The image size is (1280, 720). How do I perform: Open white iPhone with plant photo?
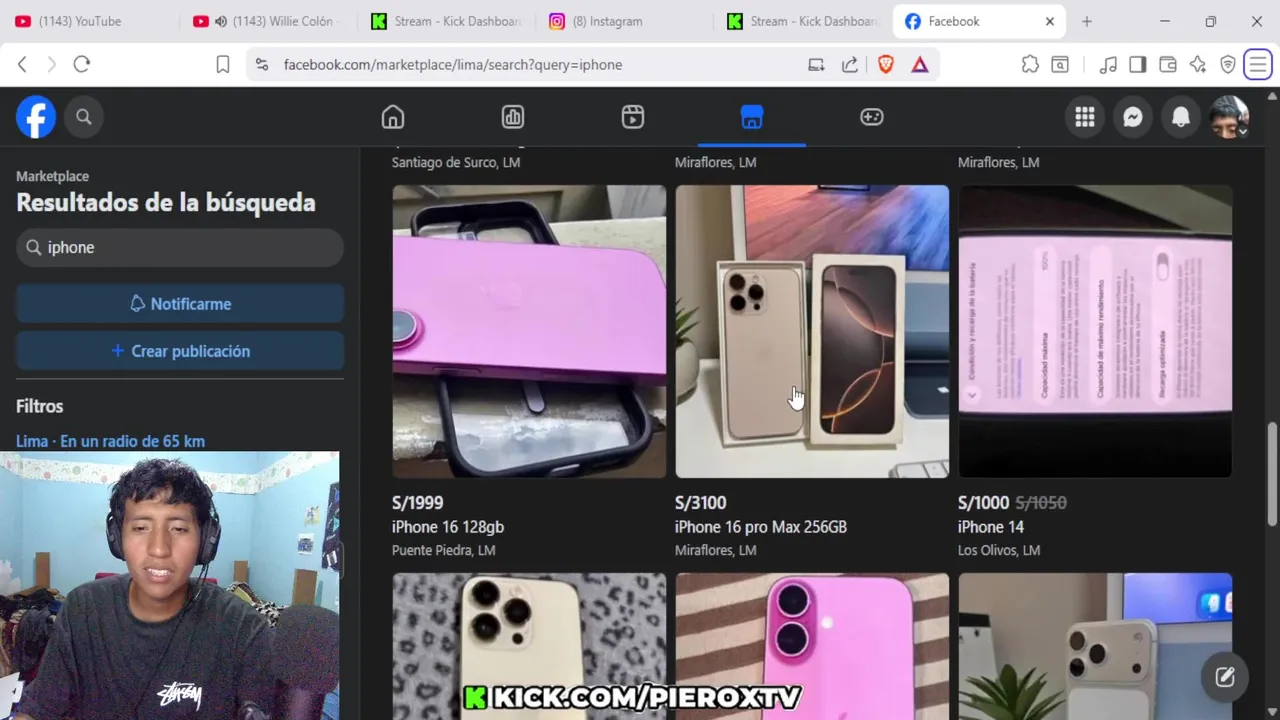point(1095,646)
